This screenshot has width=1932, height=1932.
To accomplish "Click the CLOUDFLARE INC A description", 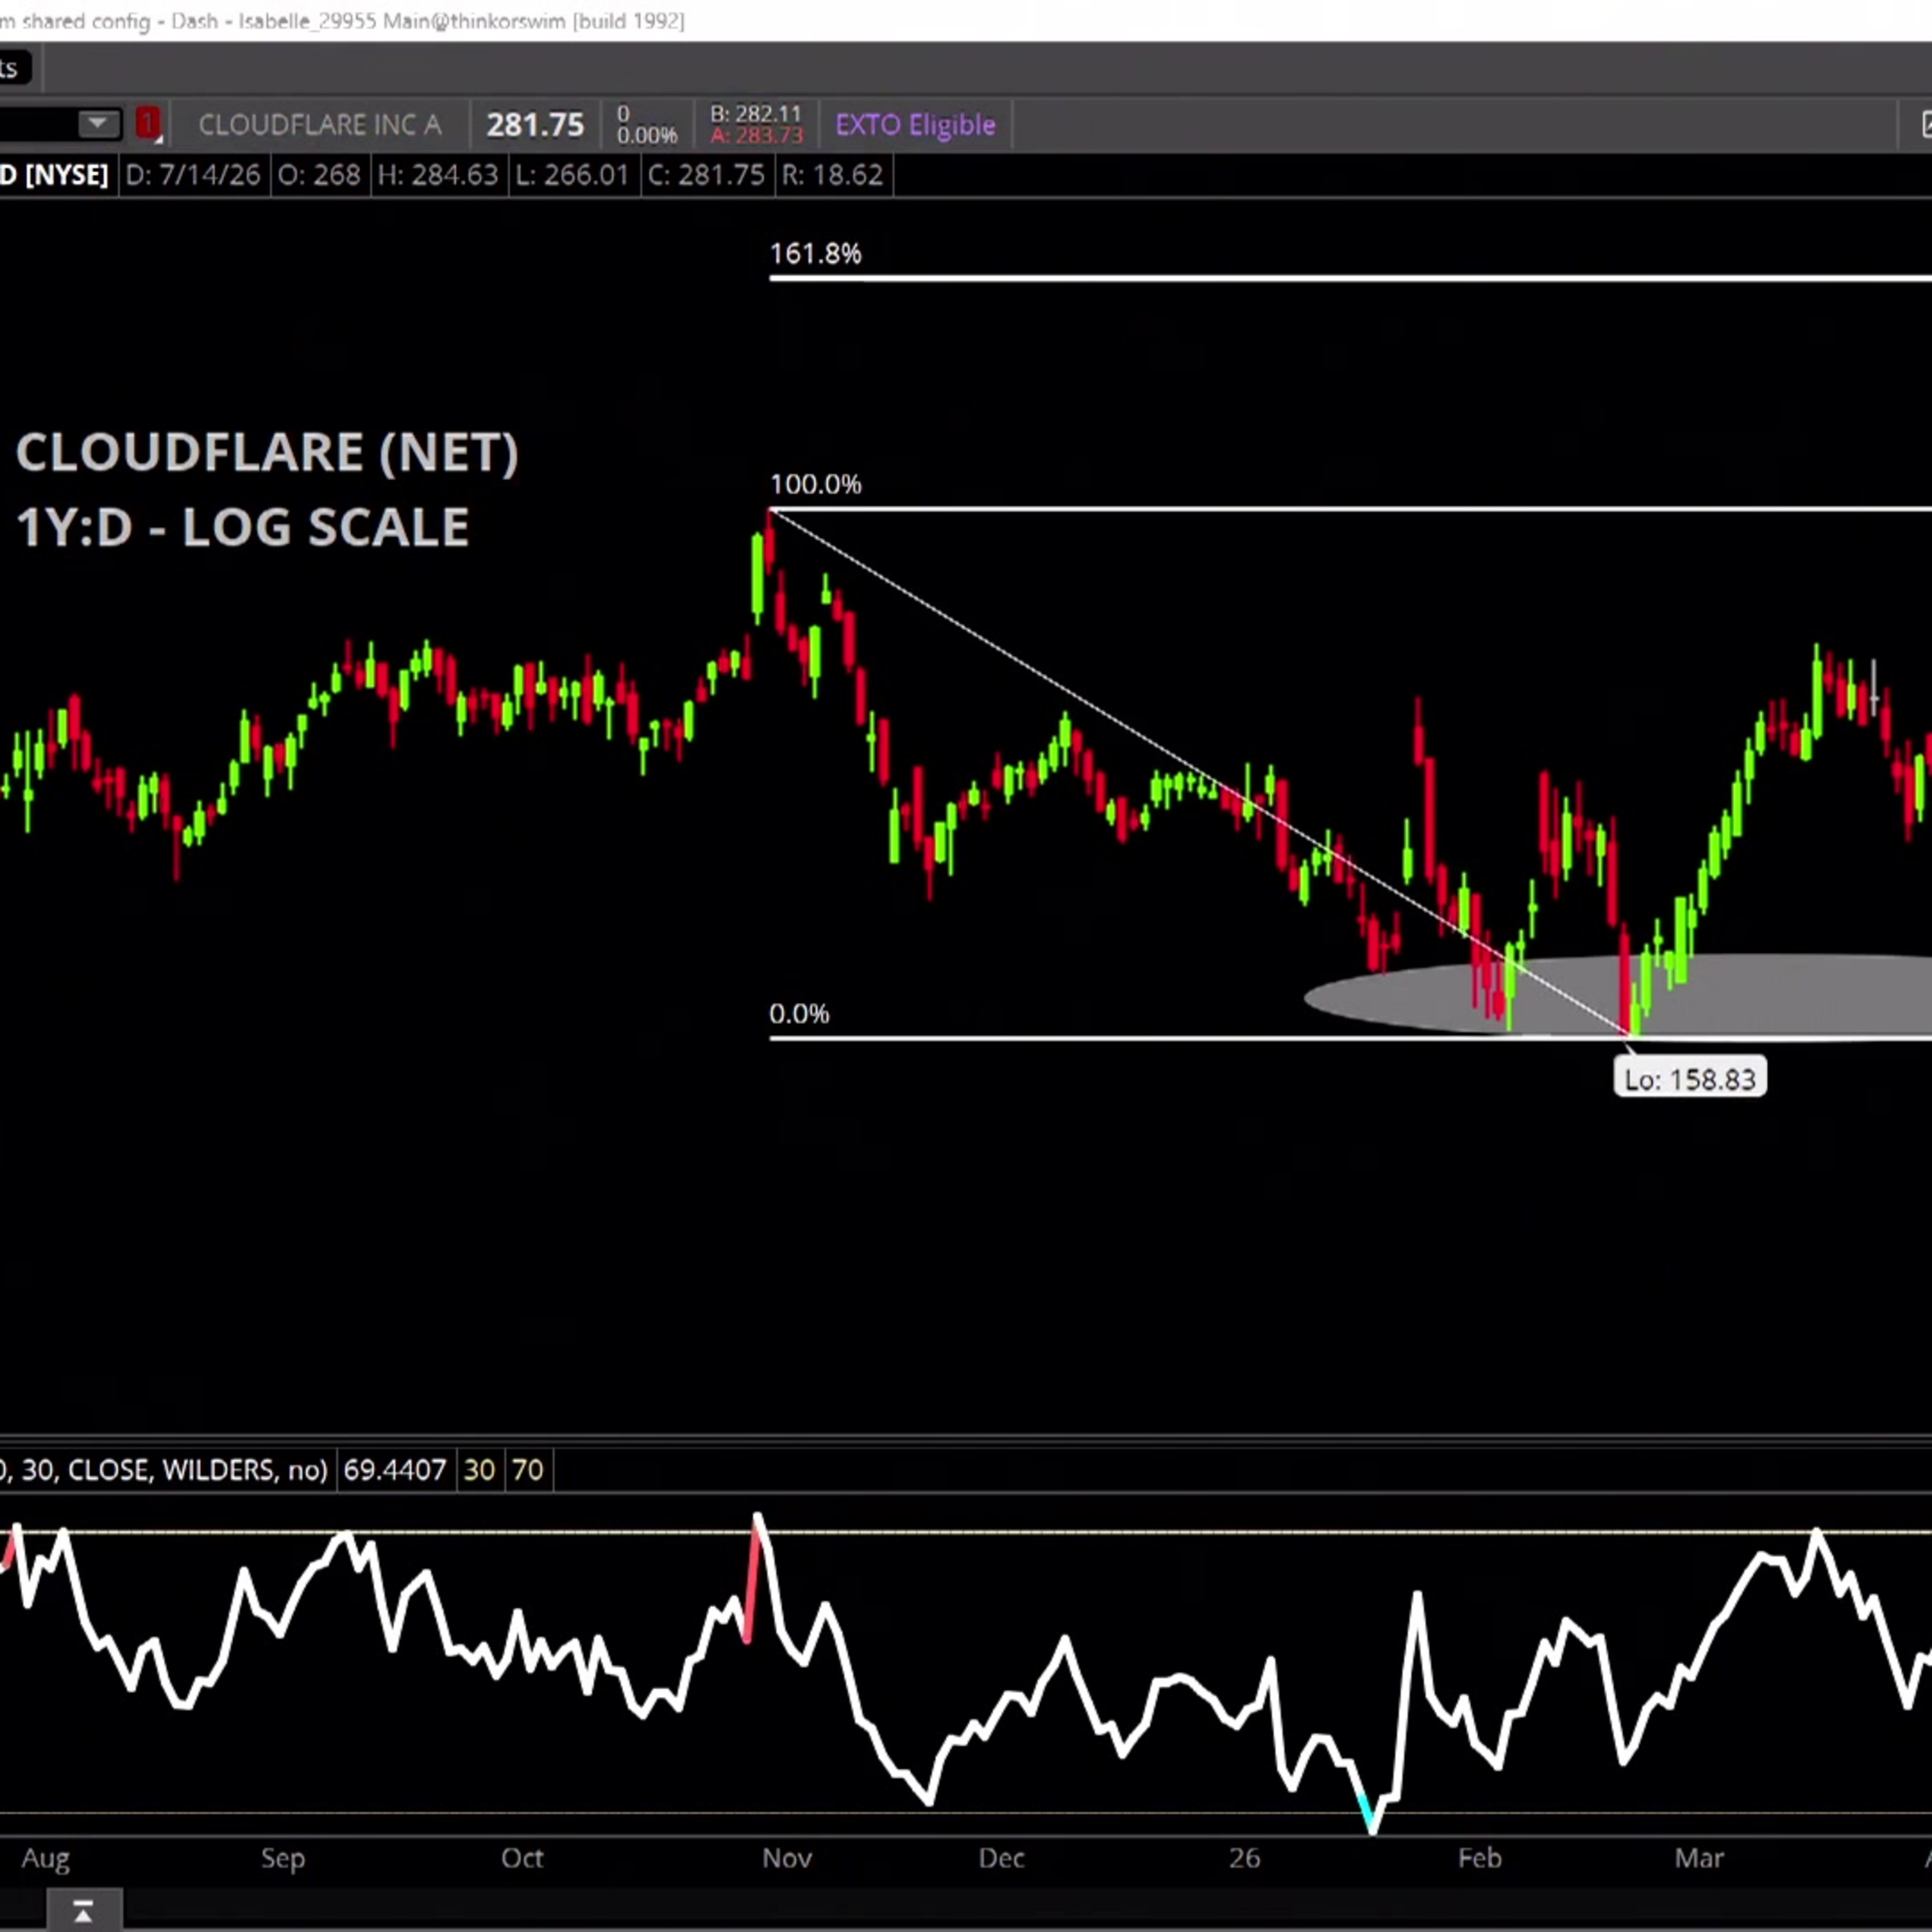I will pyautogui.click(x=319, y=125).
